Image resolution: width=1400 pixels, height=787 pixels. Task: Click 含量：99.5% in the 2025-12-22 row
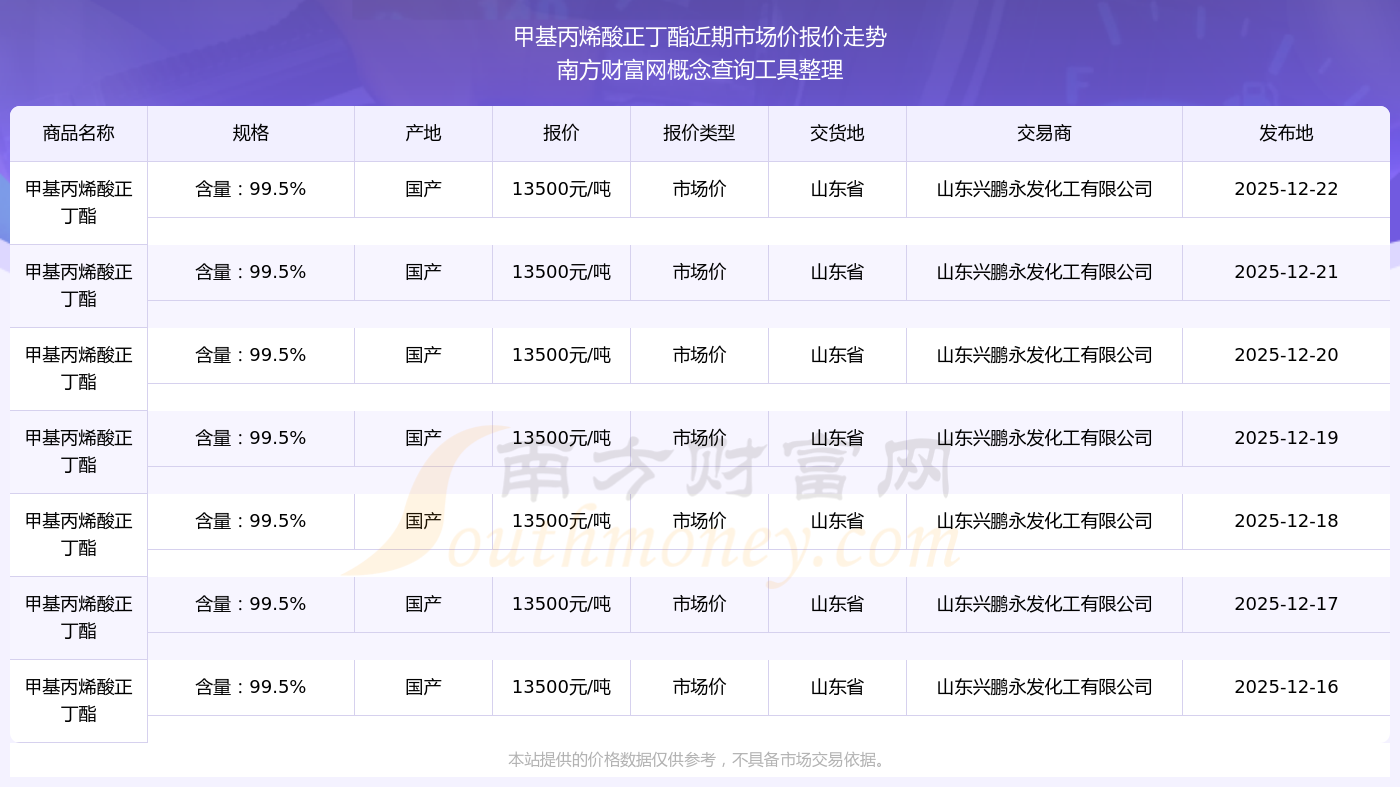251,189
